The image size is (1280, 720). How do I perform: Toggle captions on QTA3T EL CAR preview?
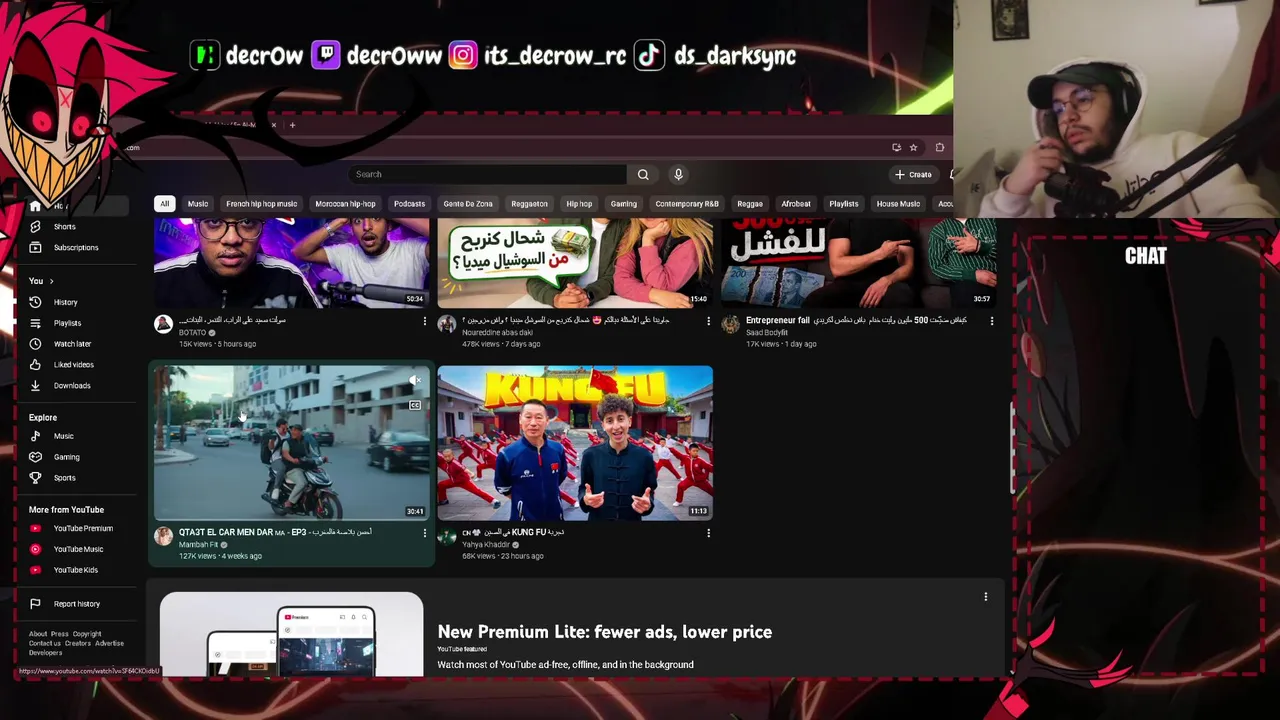(415, 405)
